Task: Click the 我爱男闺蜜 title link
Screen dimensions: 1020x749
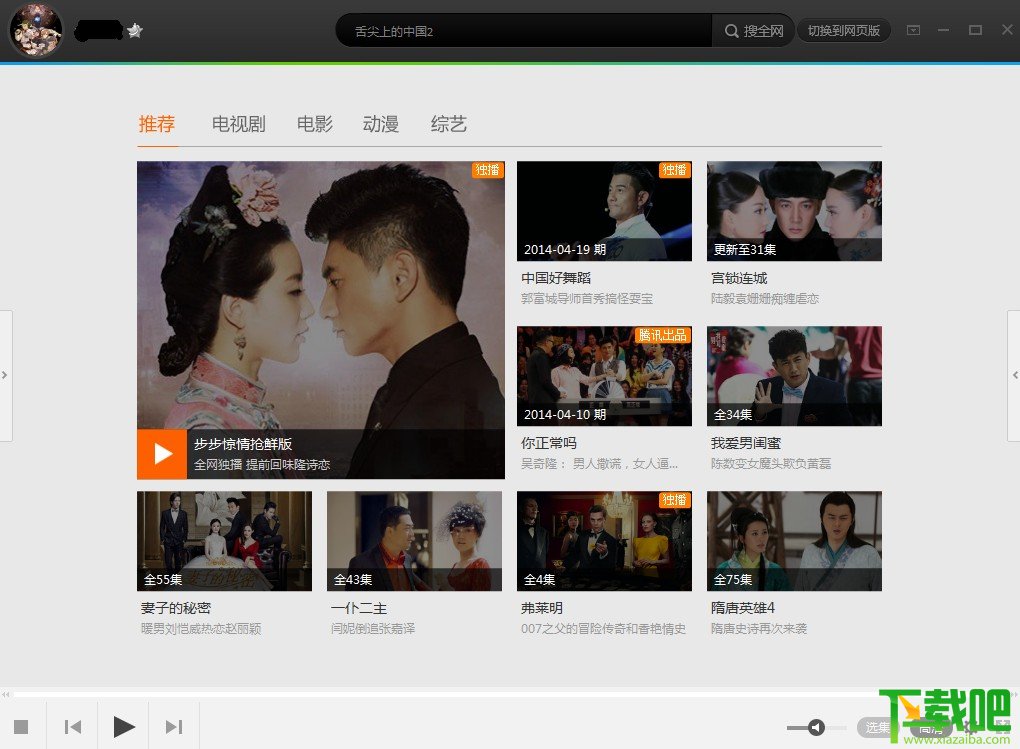Action: pos(745,443)
